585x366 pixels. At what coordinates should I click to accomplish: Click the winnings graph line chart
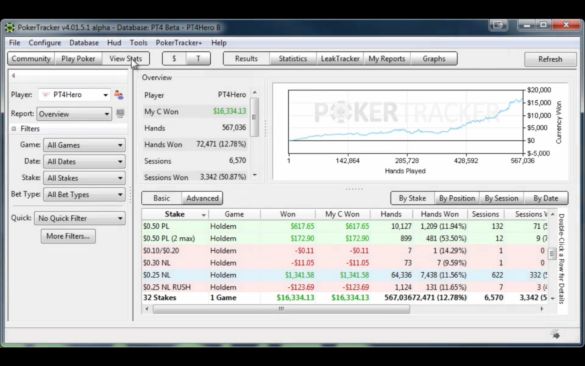click(x=406, y=122)
